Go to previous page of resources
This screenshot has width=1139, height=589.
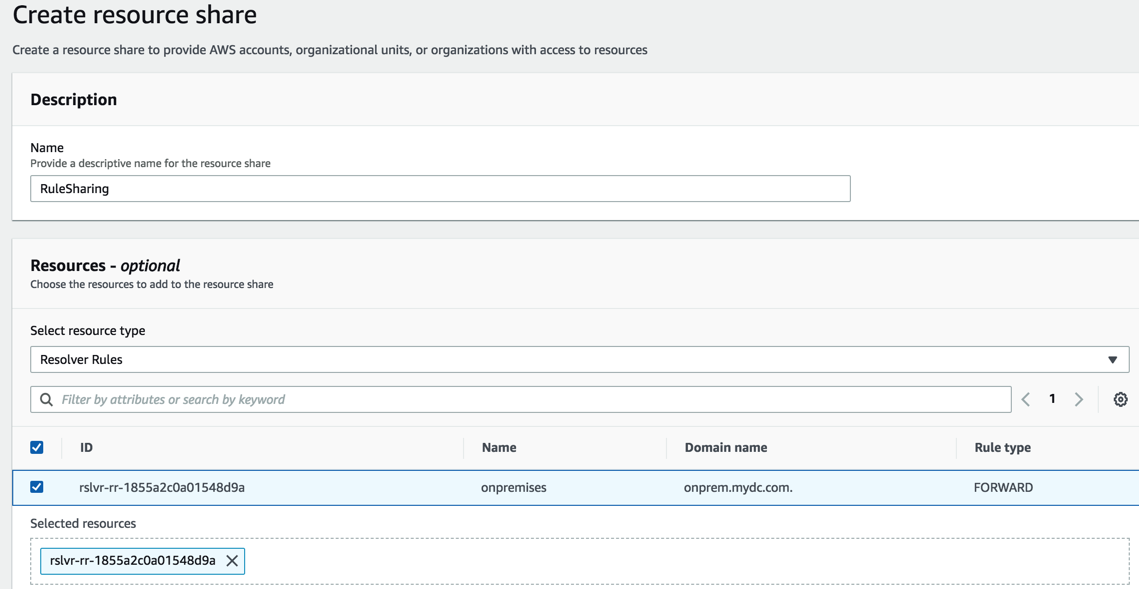[x=1026, y=399]
